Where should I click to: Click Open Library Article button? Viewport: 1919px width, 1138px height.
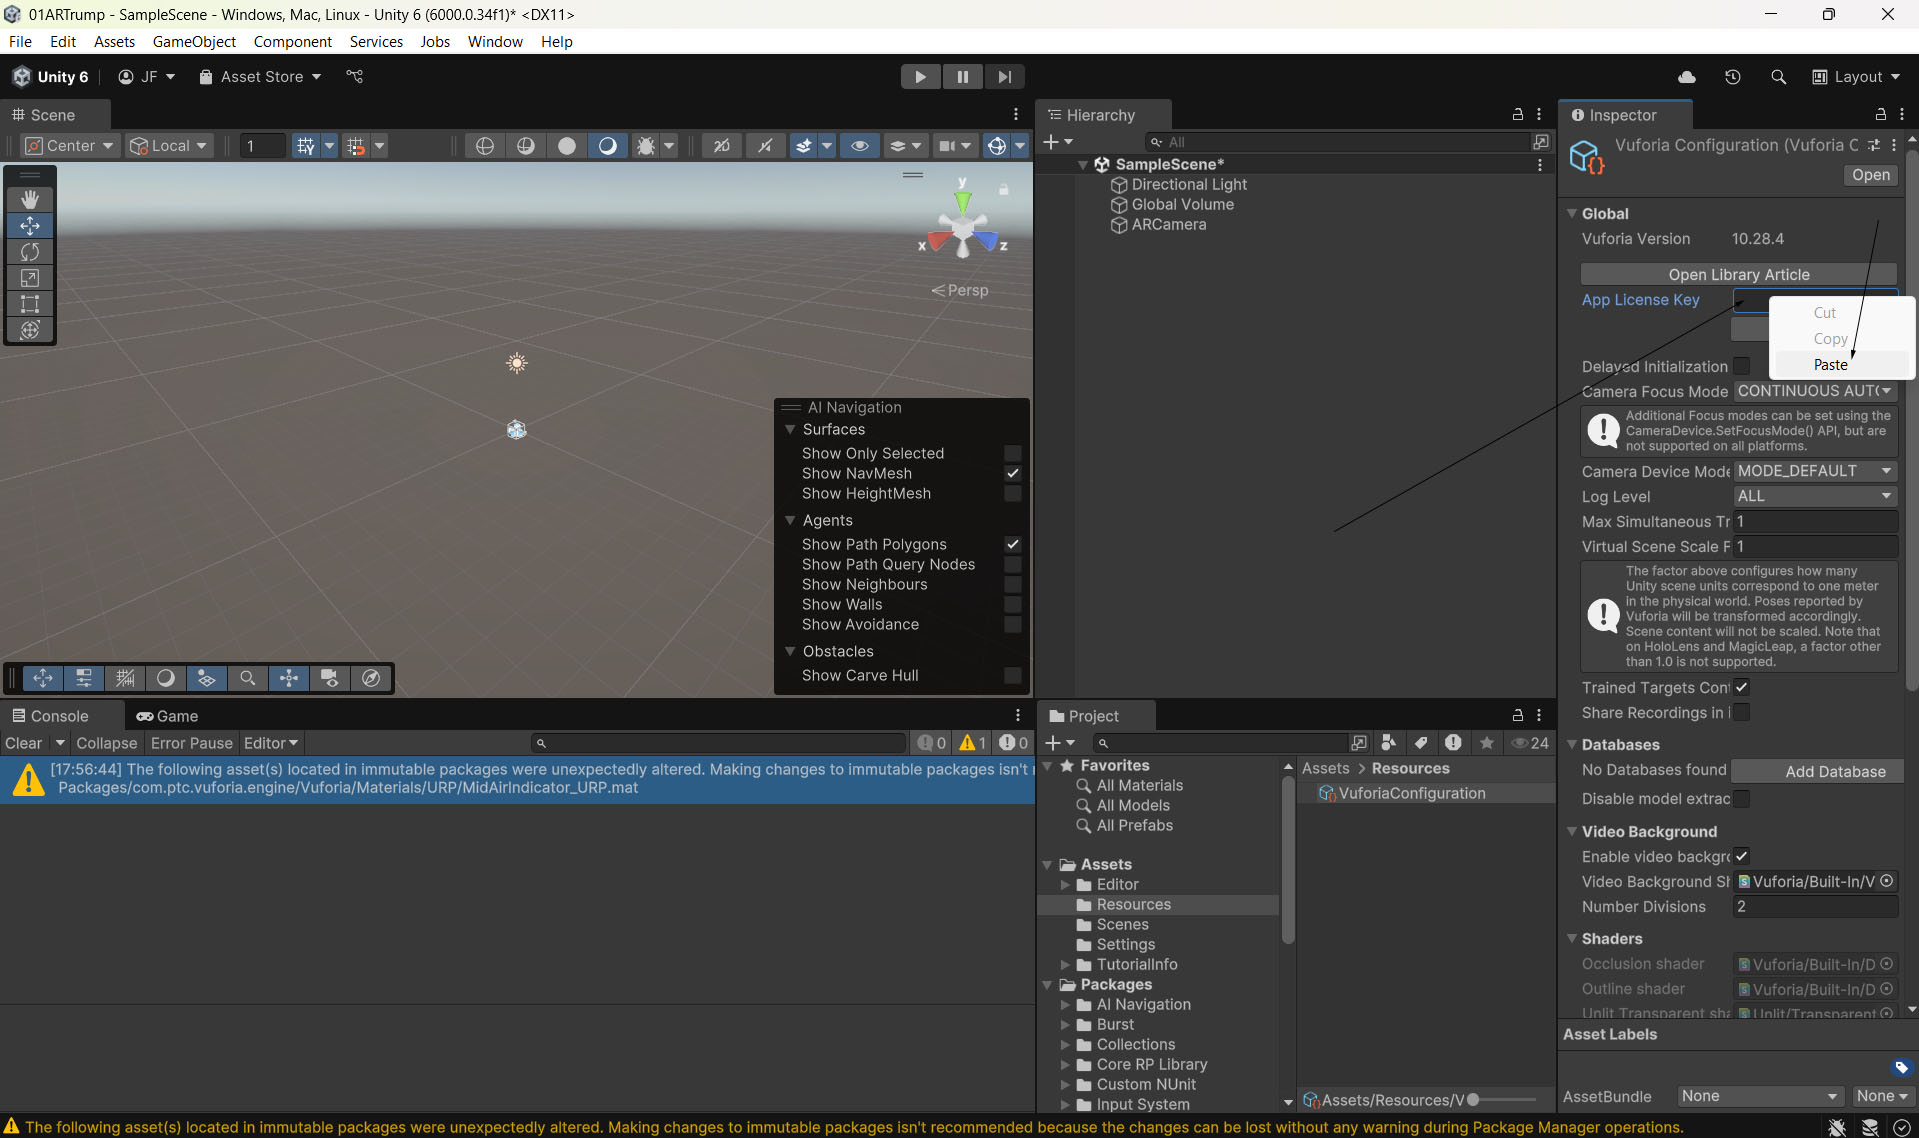coord(1738,274)
